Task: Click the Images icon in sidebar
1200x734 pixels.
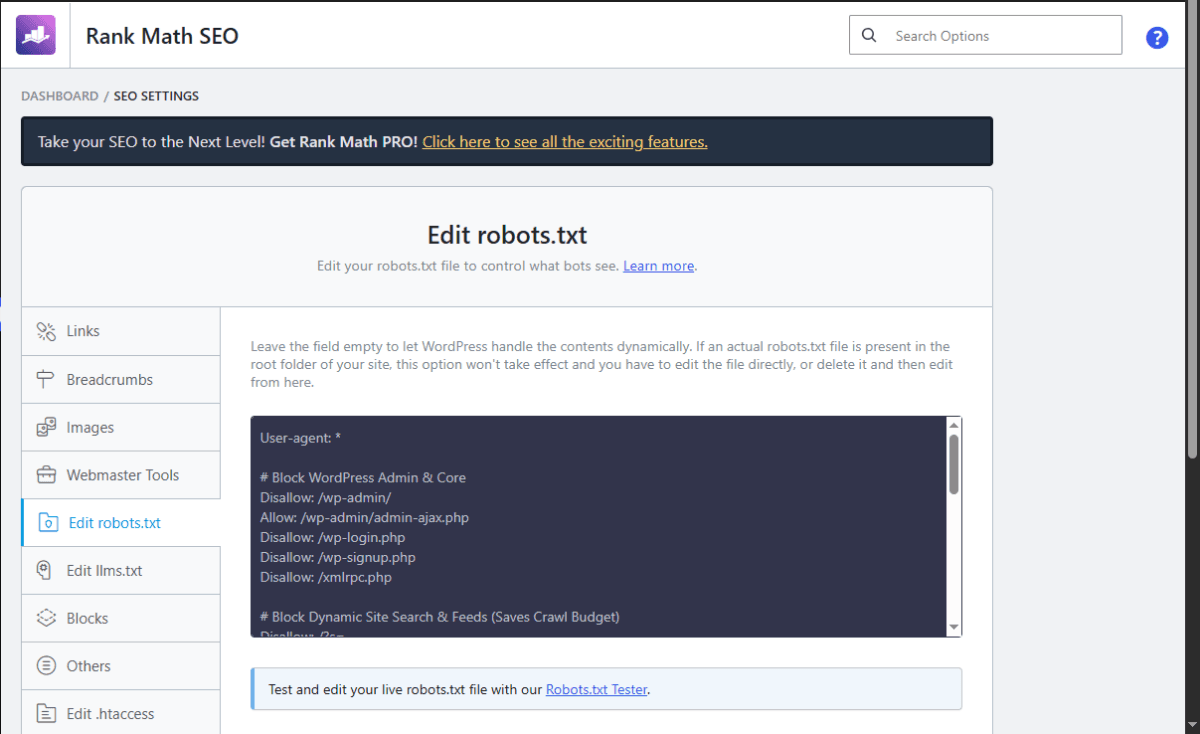Action: (46, 427)
